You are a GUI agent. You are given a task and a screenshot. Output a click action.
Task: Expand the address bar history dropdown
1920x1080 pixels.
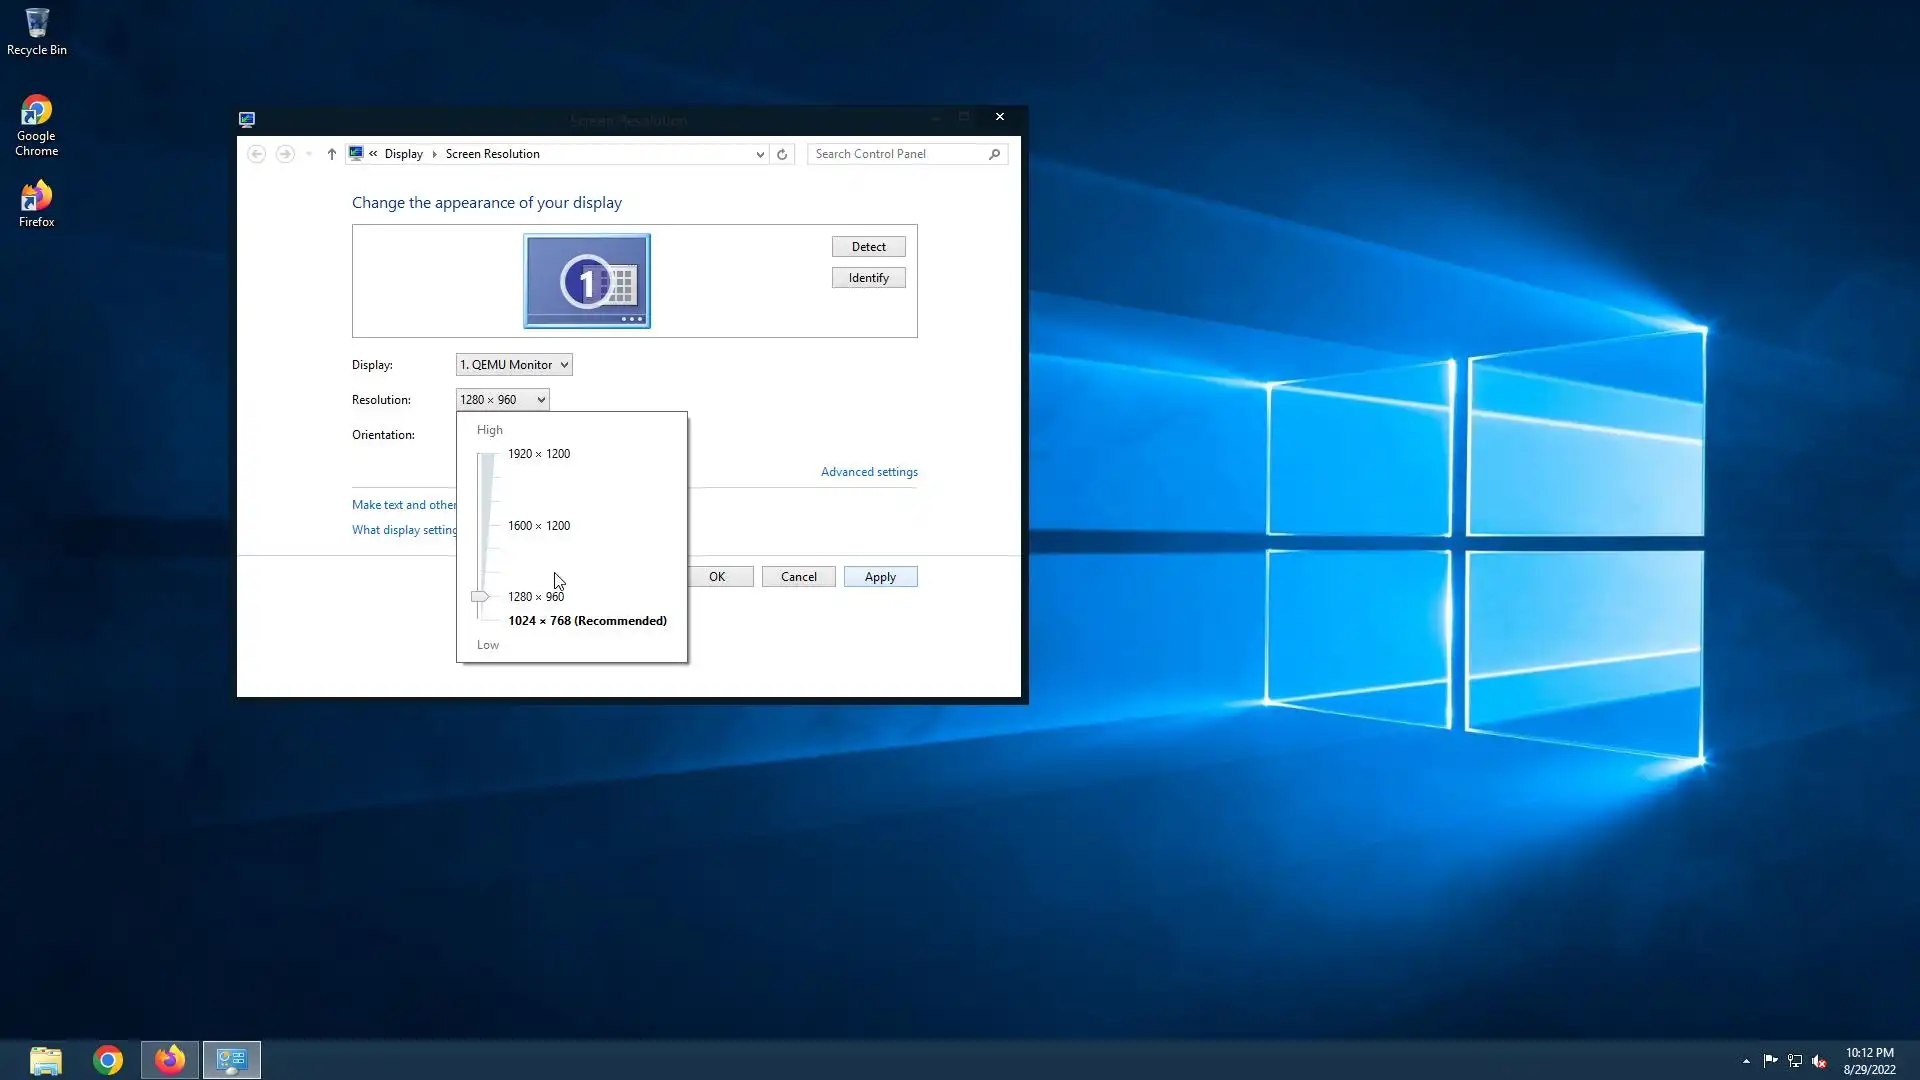click(x=760, y=154)
